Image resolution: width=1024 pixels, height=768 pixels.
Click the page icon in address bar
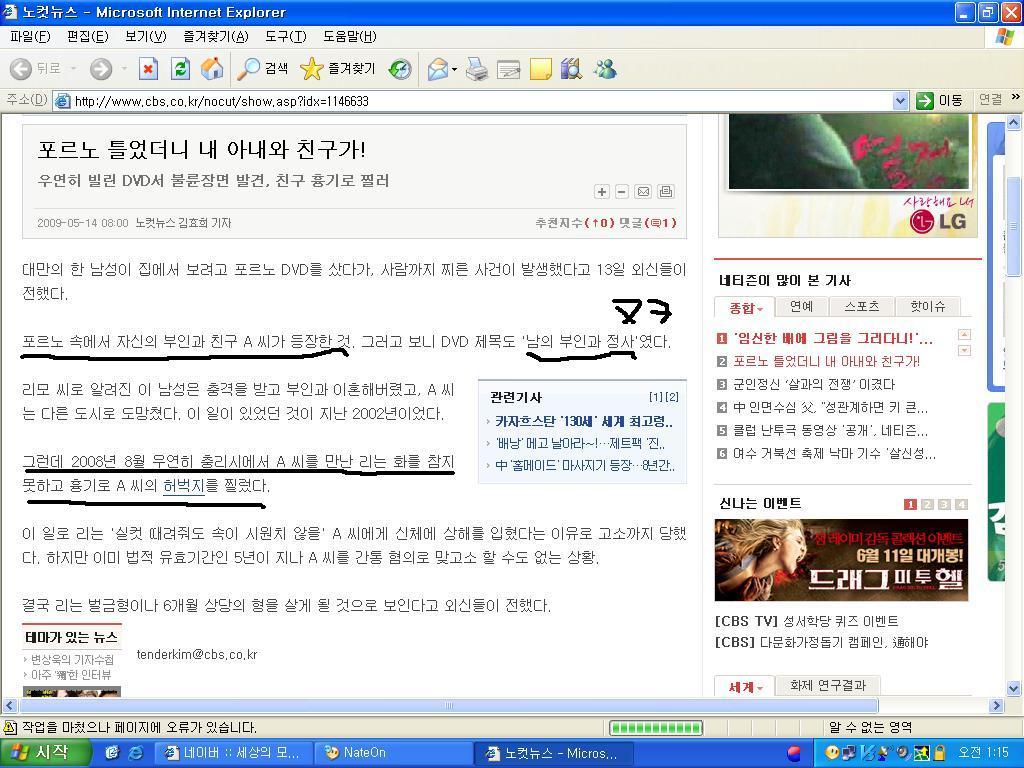63,101
